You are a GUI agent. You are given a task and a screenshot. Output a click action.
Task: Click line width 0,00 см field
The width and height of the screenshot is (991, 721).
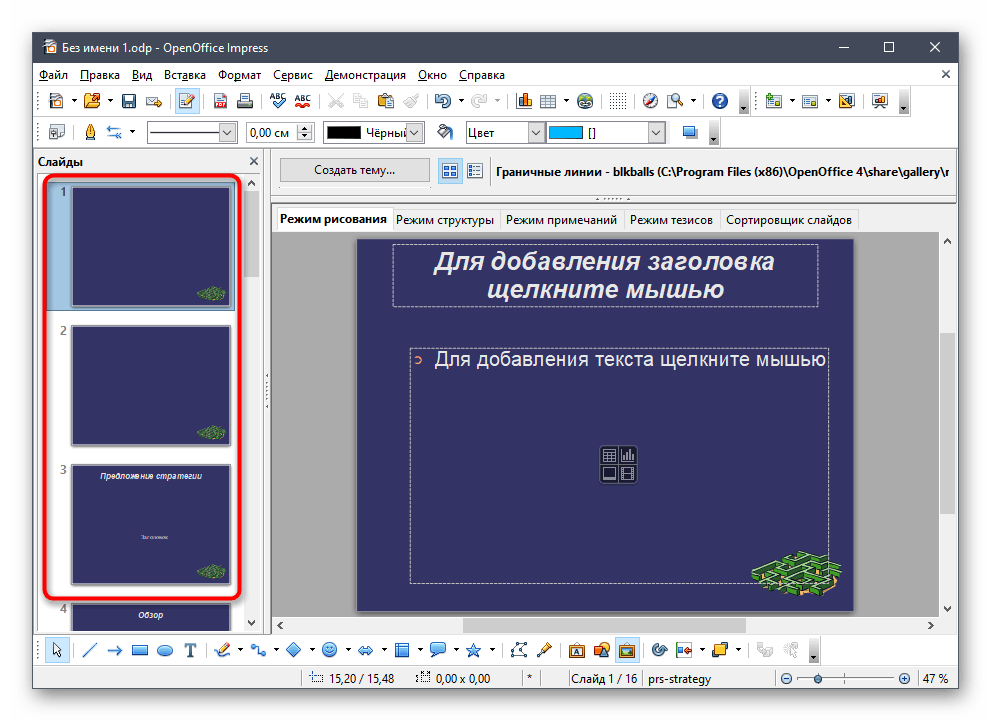click(x=272, y=133)
